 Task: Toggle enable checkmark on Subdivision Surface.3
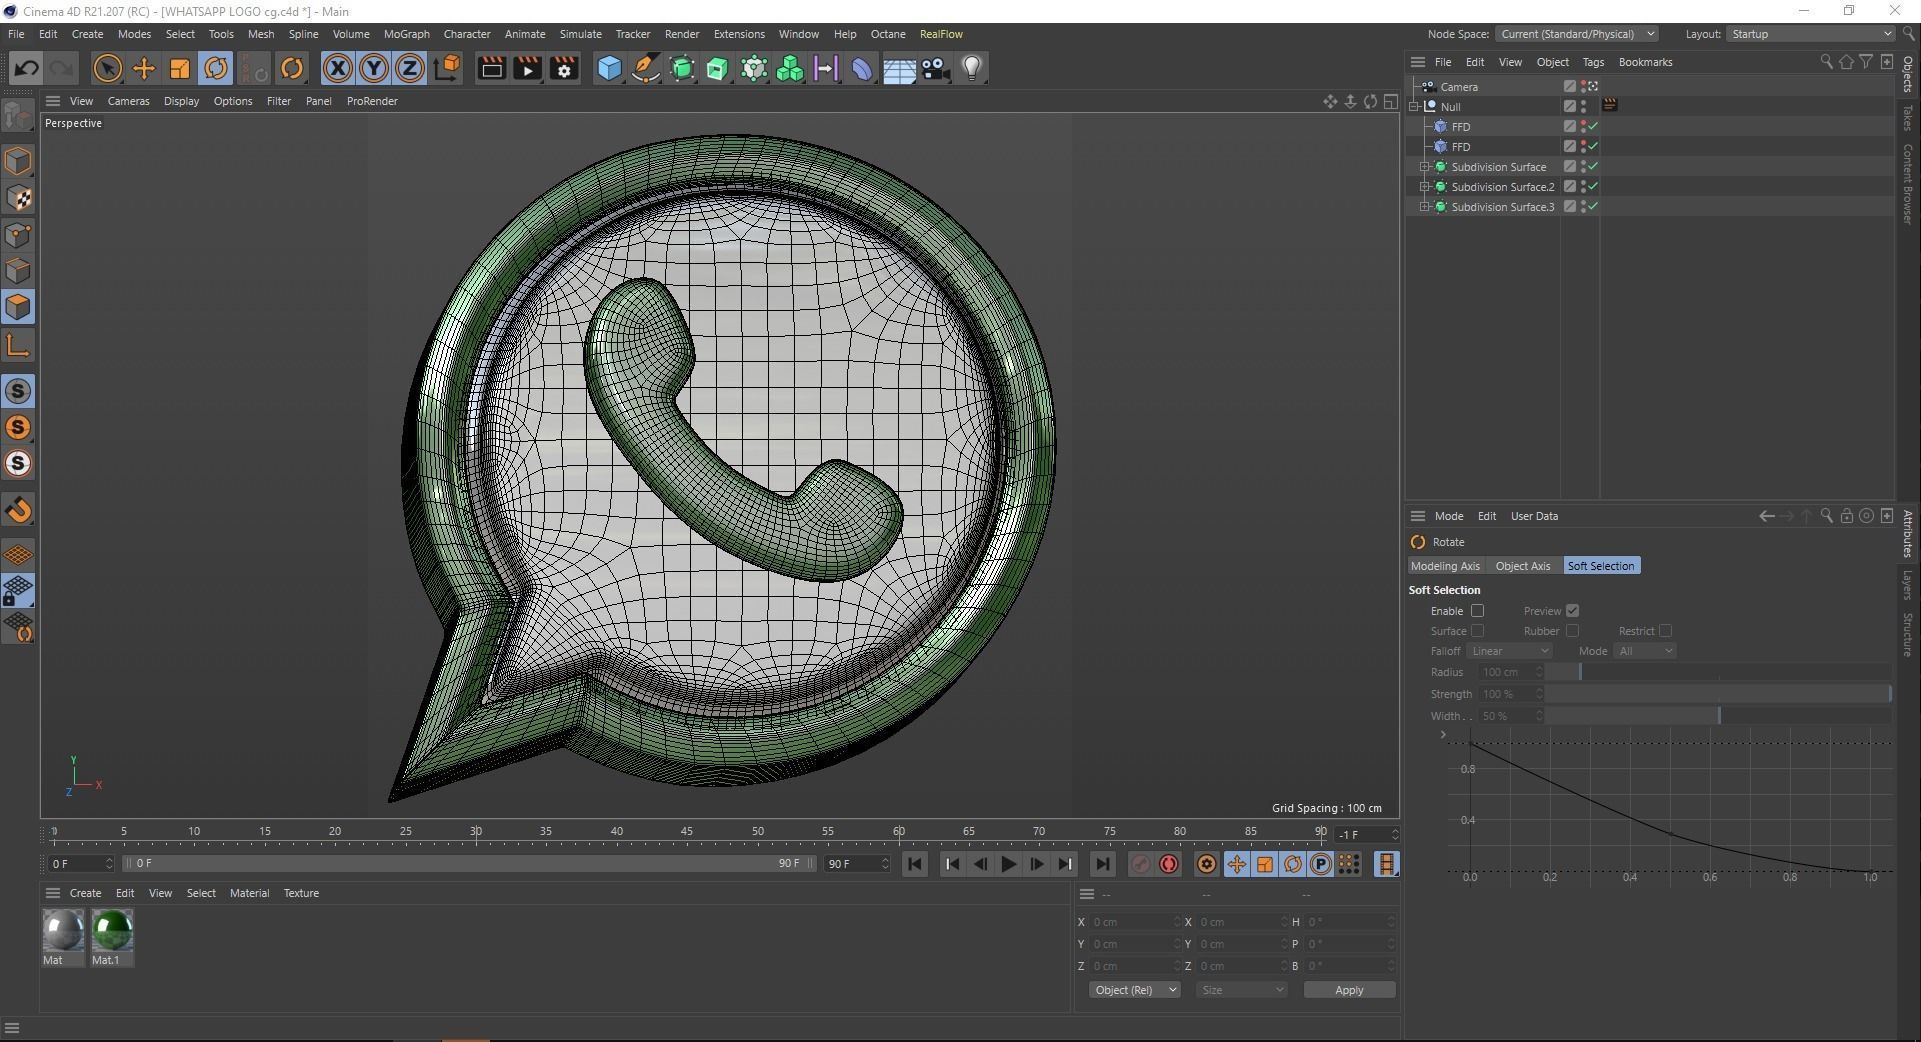(x=1593, y=207)
